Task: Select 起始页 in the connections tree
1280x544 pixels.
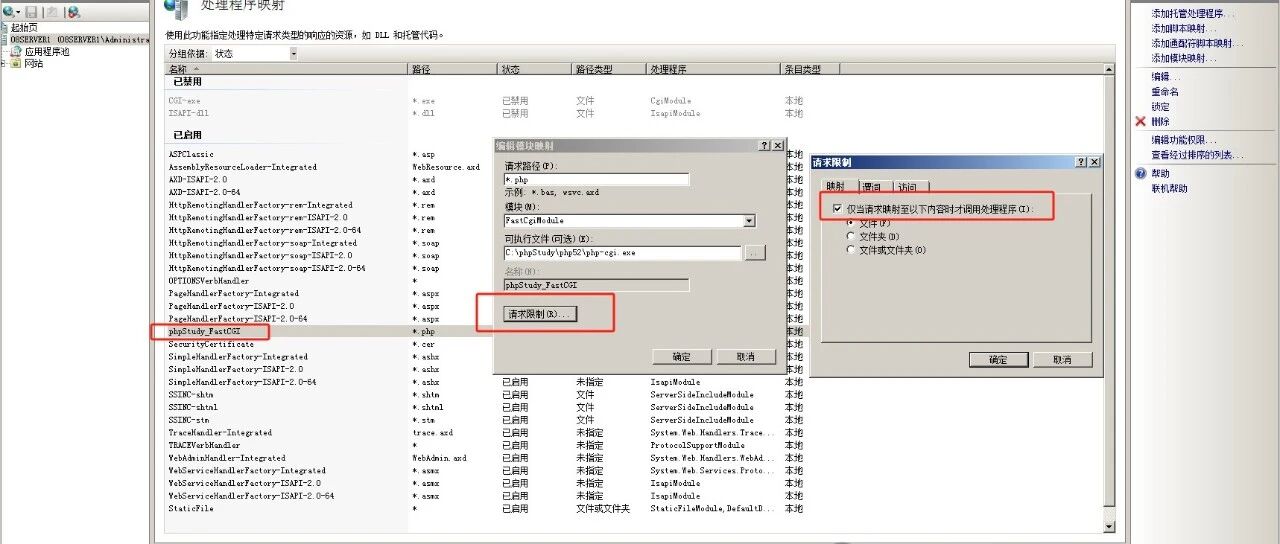Action: pyautogui.click(x=25, y=28)
